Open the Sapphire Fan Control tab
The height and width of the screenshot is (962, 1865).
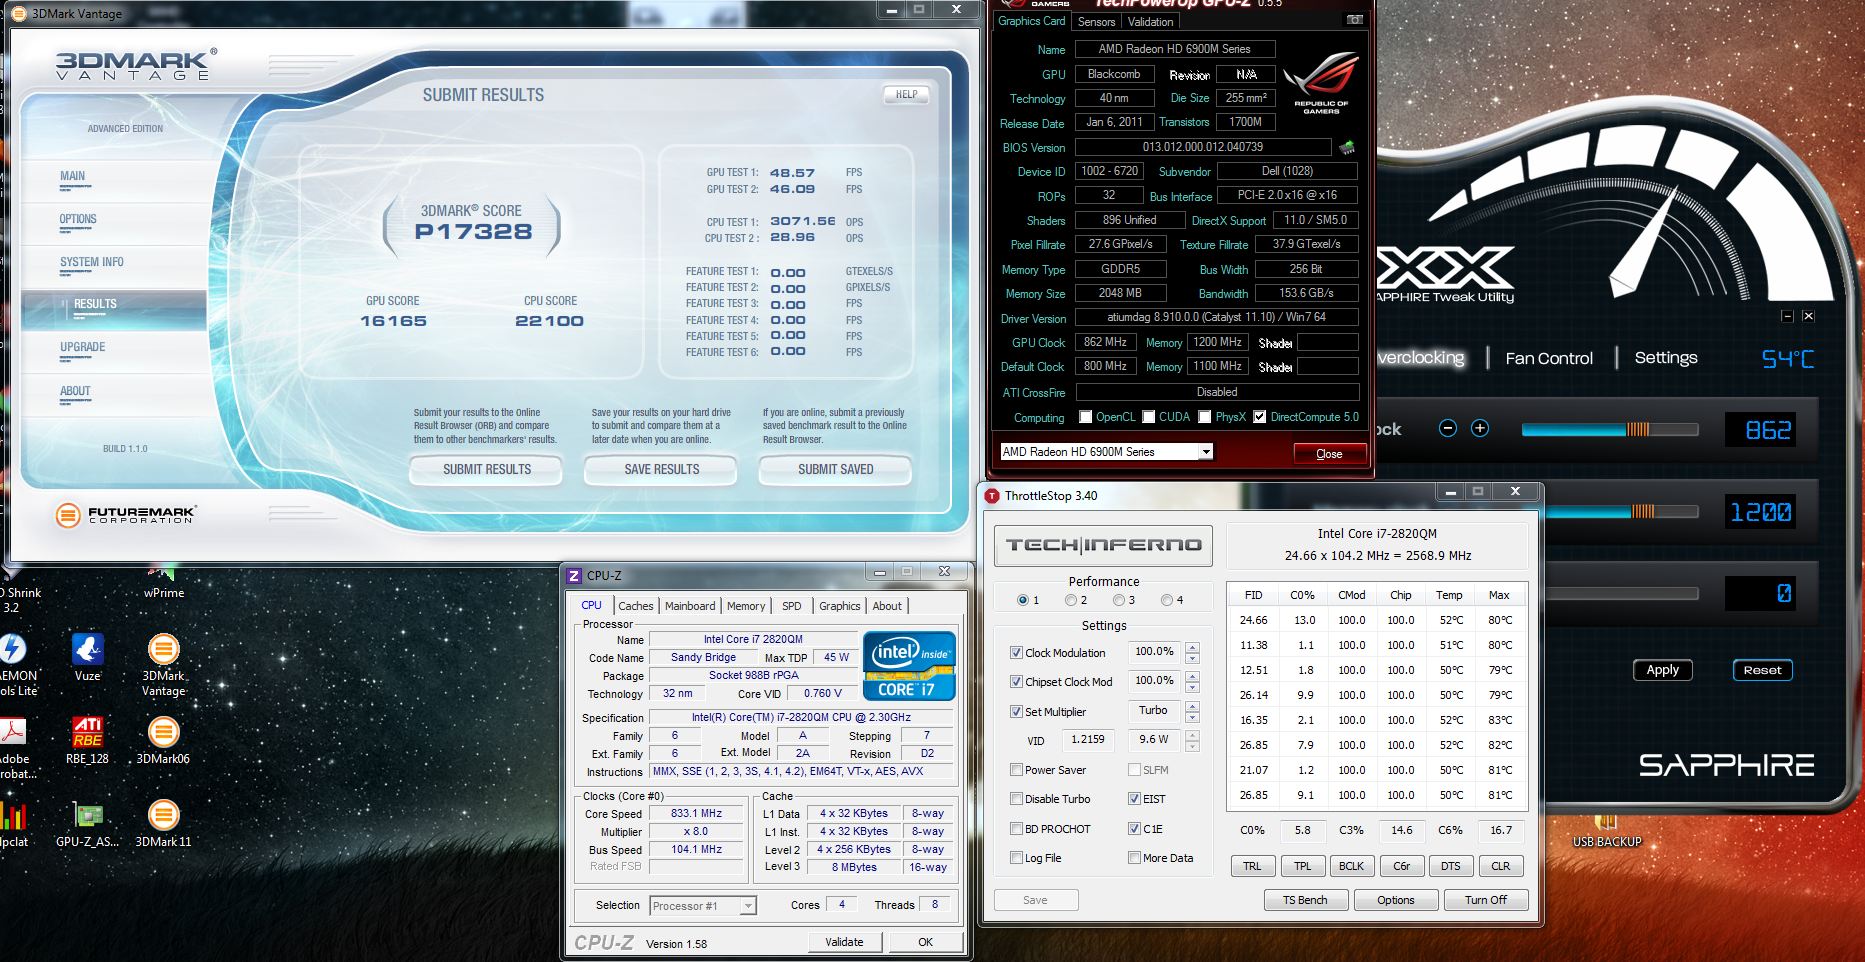pyautogui.click(x=1549, y=358)
